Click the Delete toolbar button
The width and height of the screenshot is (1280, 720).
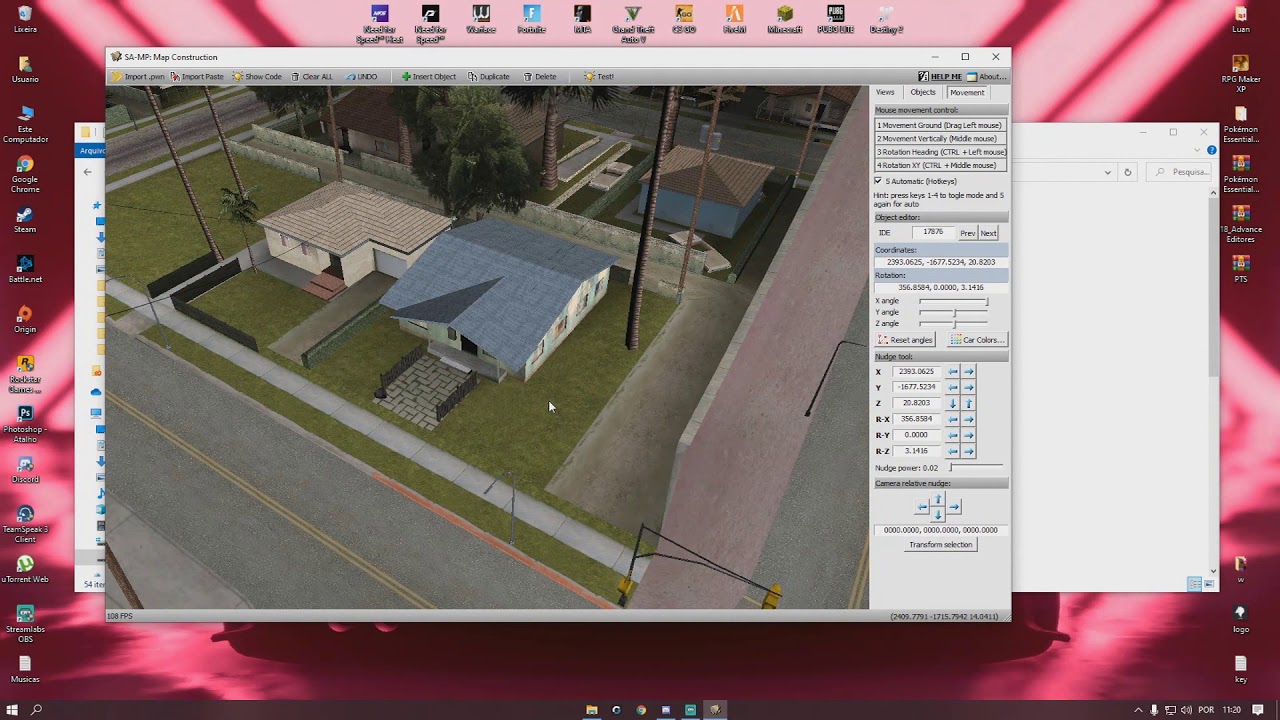(x=540, y=76)
